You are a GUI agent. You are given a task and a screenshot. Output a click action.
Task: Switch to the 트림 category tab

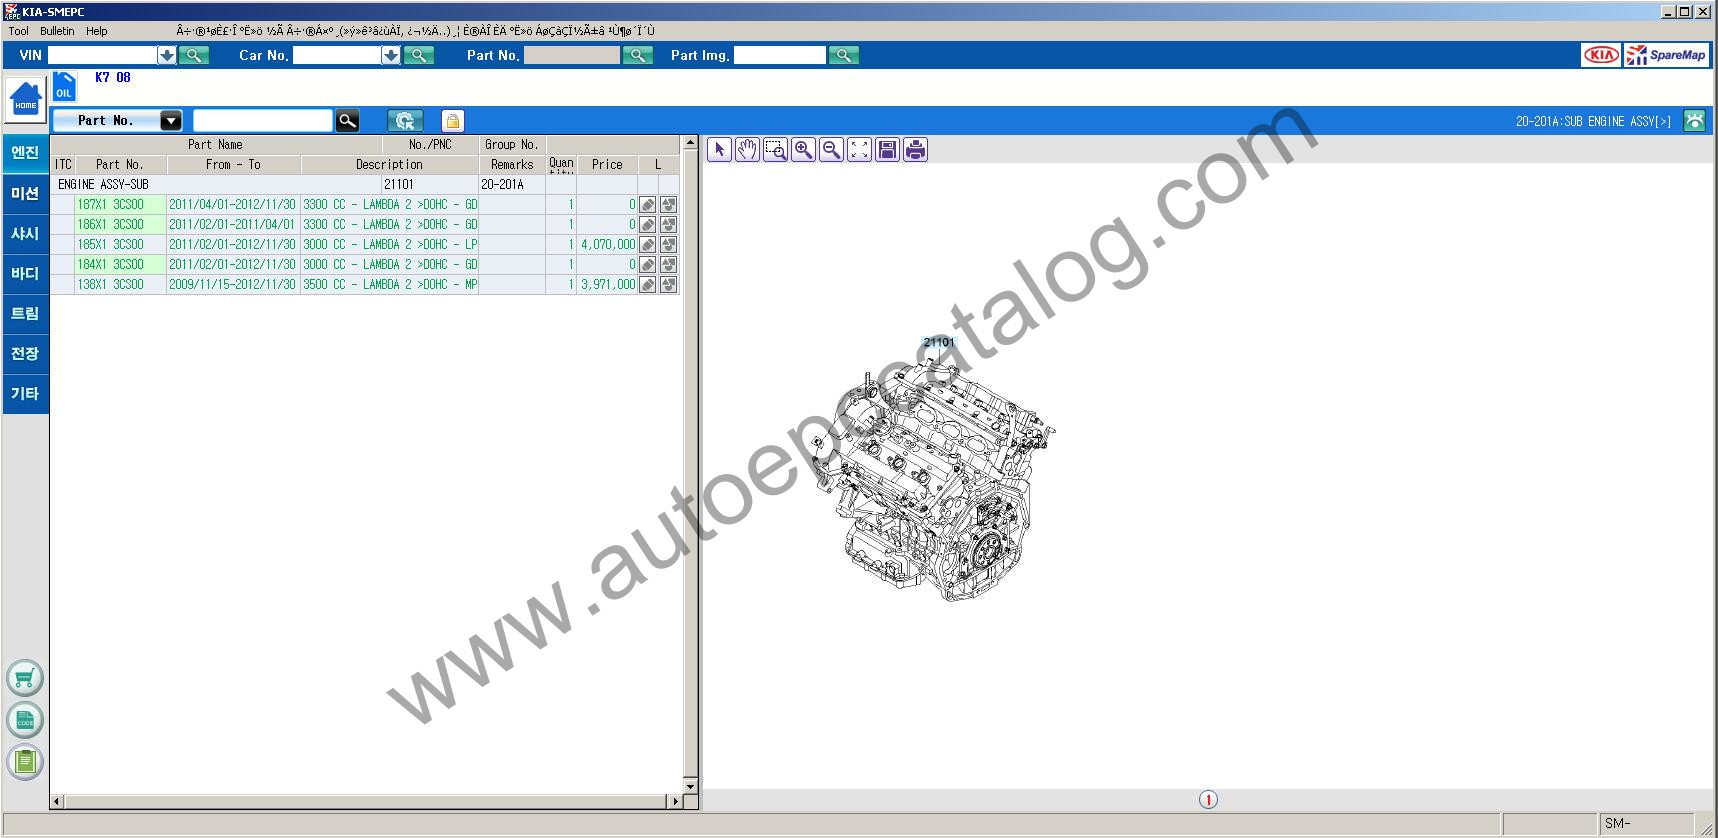25,313
